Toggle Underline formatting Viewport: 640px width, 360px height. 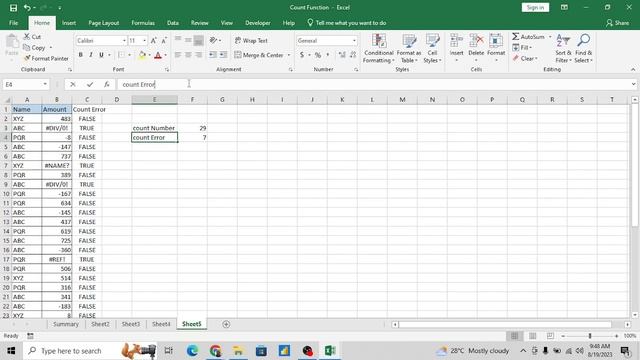pos(101,55)
